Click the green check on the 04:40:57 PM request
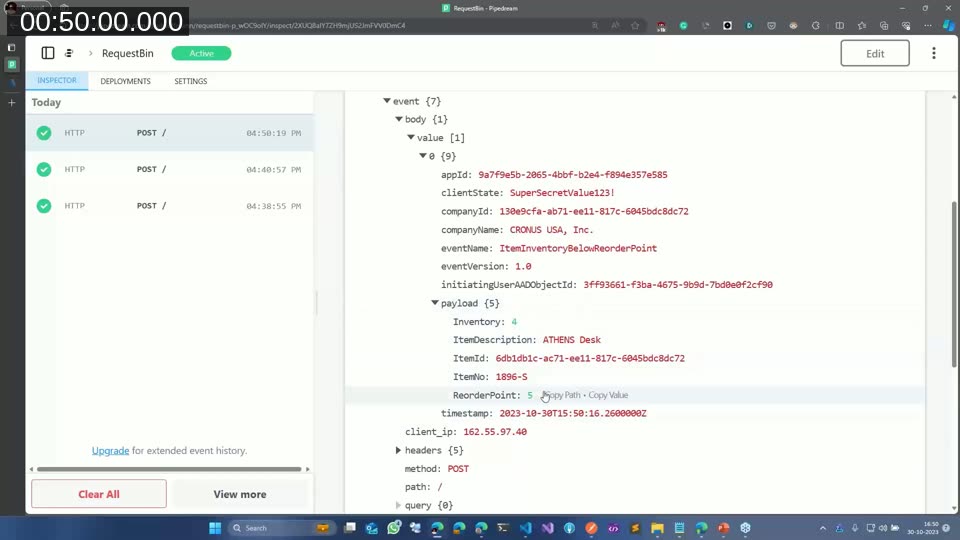The width and height of the screenshot is (960, 540). [43, 170]
